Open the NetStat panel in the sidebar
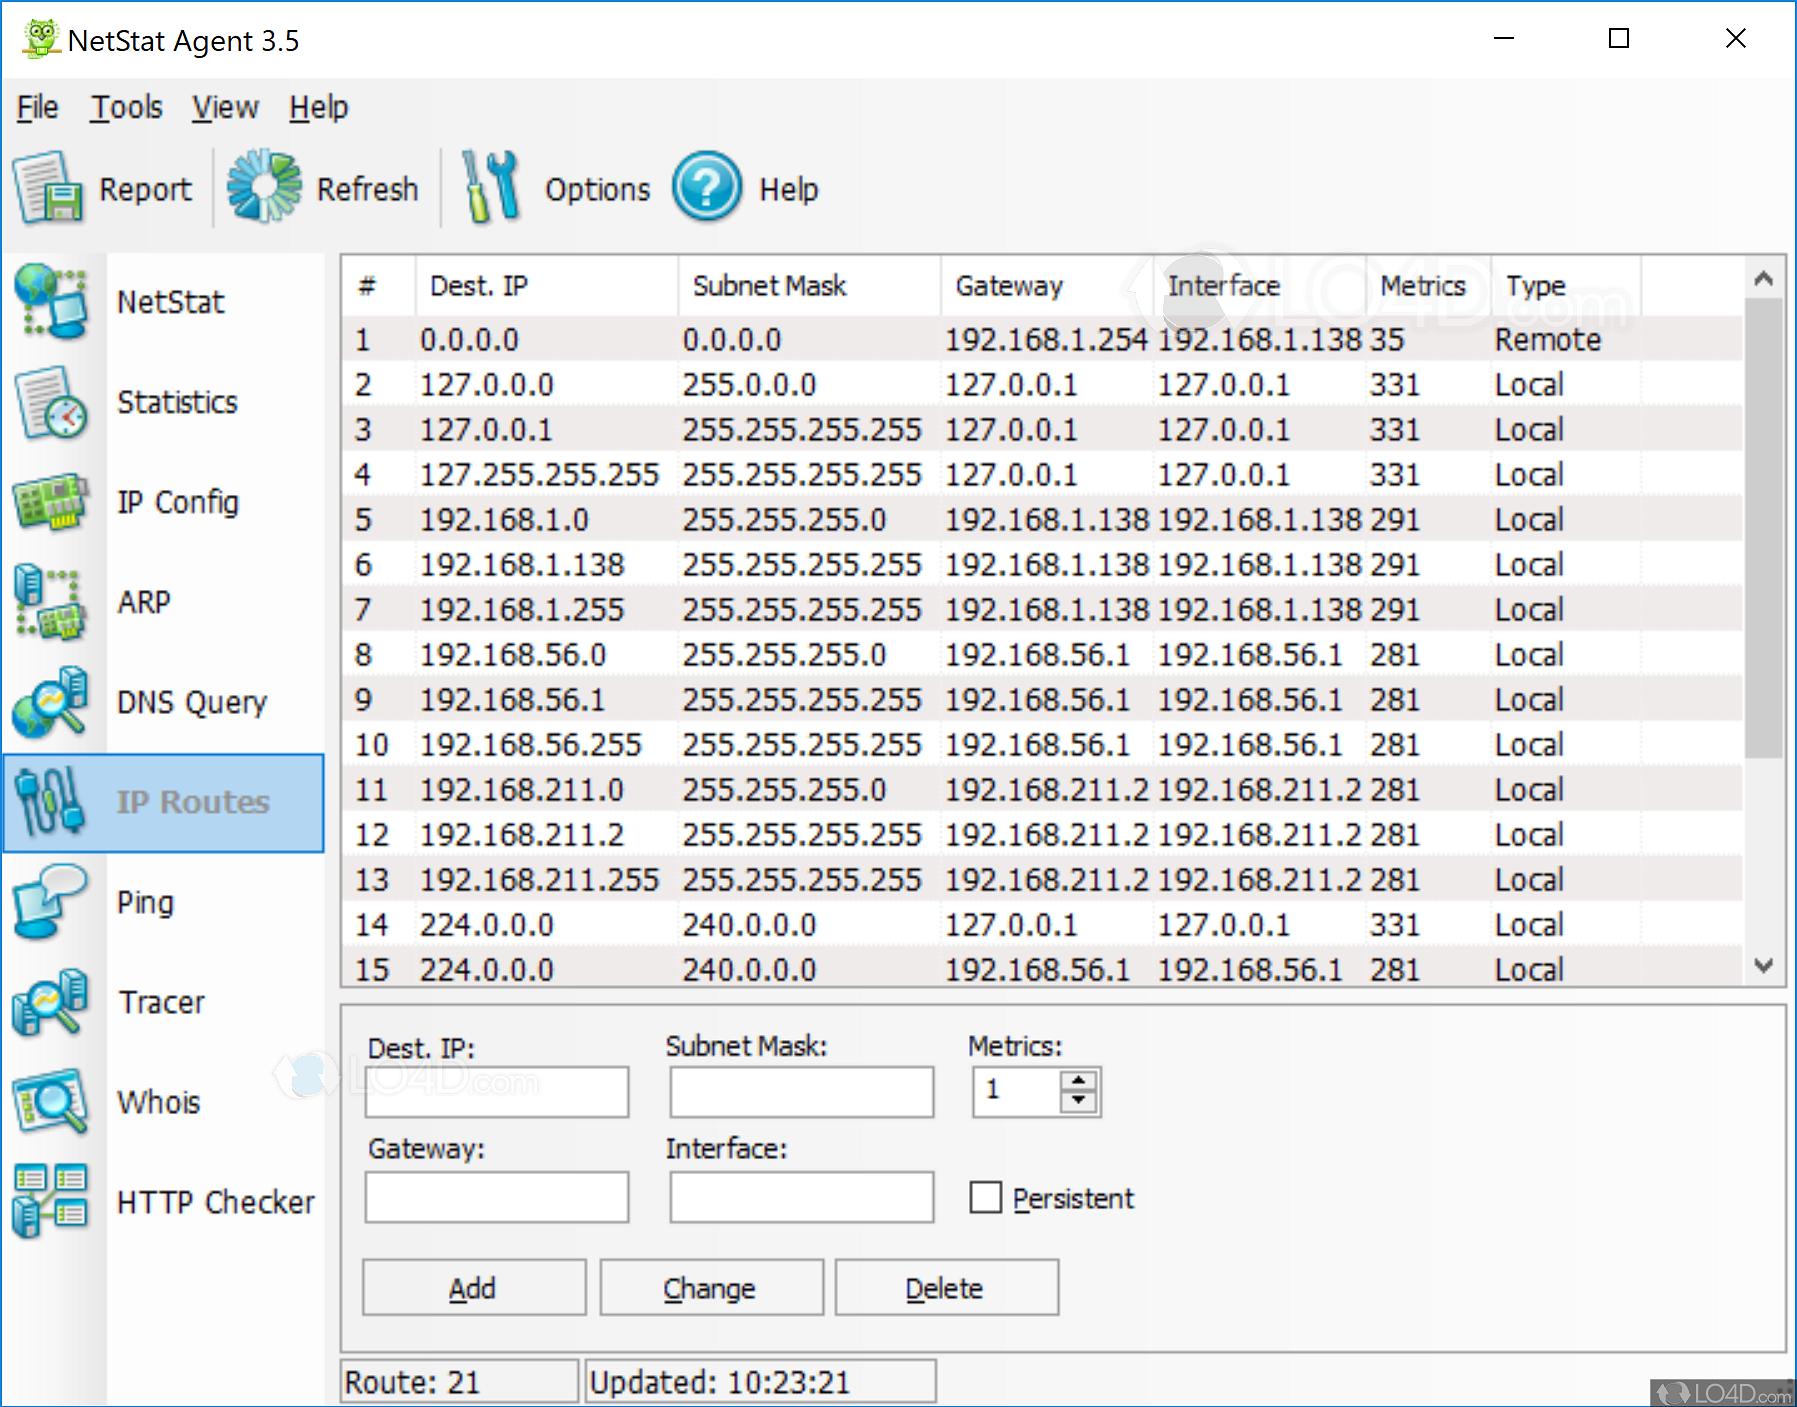This screenshot has width=1797, height=1407. [x=170, y=301]
